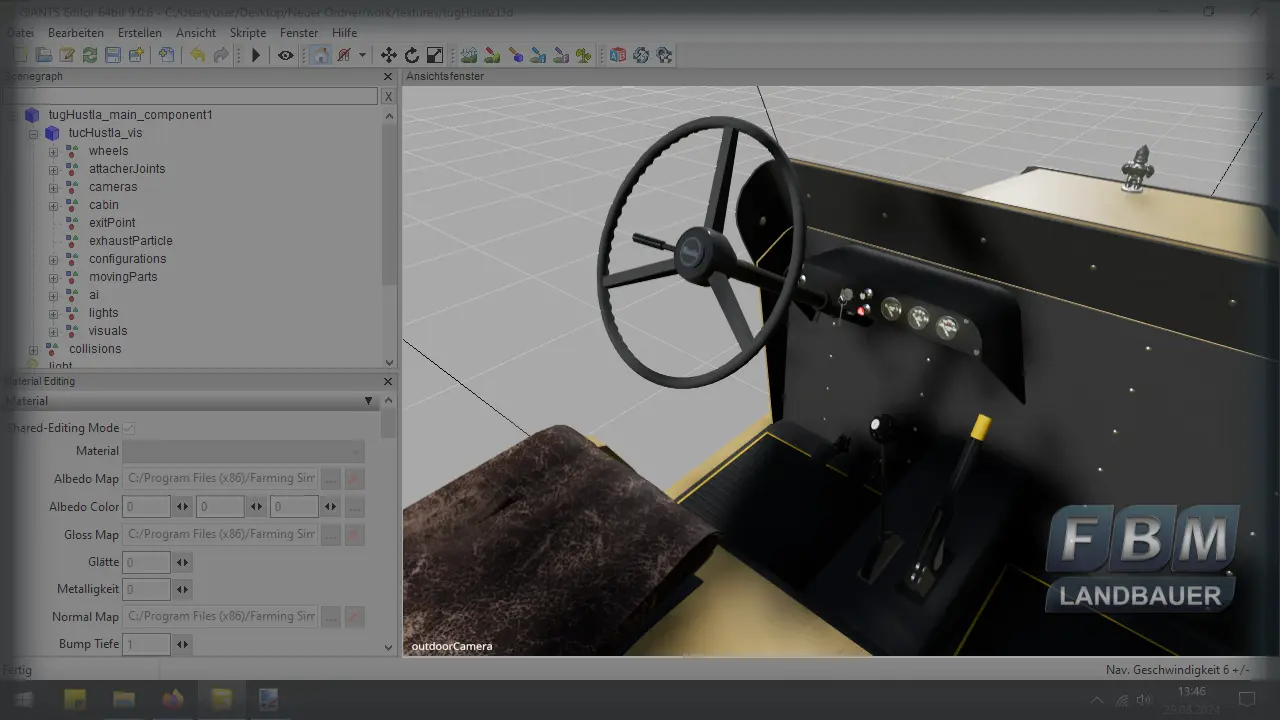The image size is (1280, 720).
Task: Click the Glätte value slider arrows
Action: [x=182, y=563]
